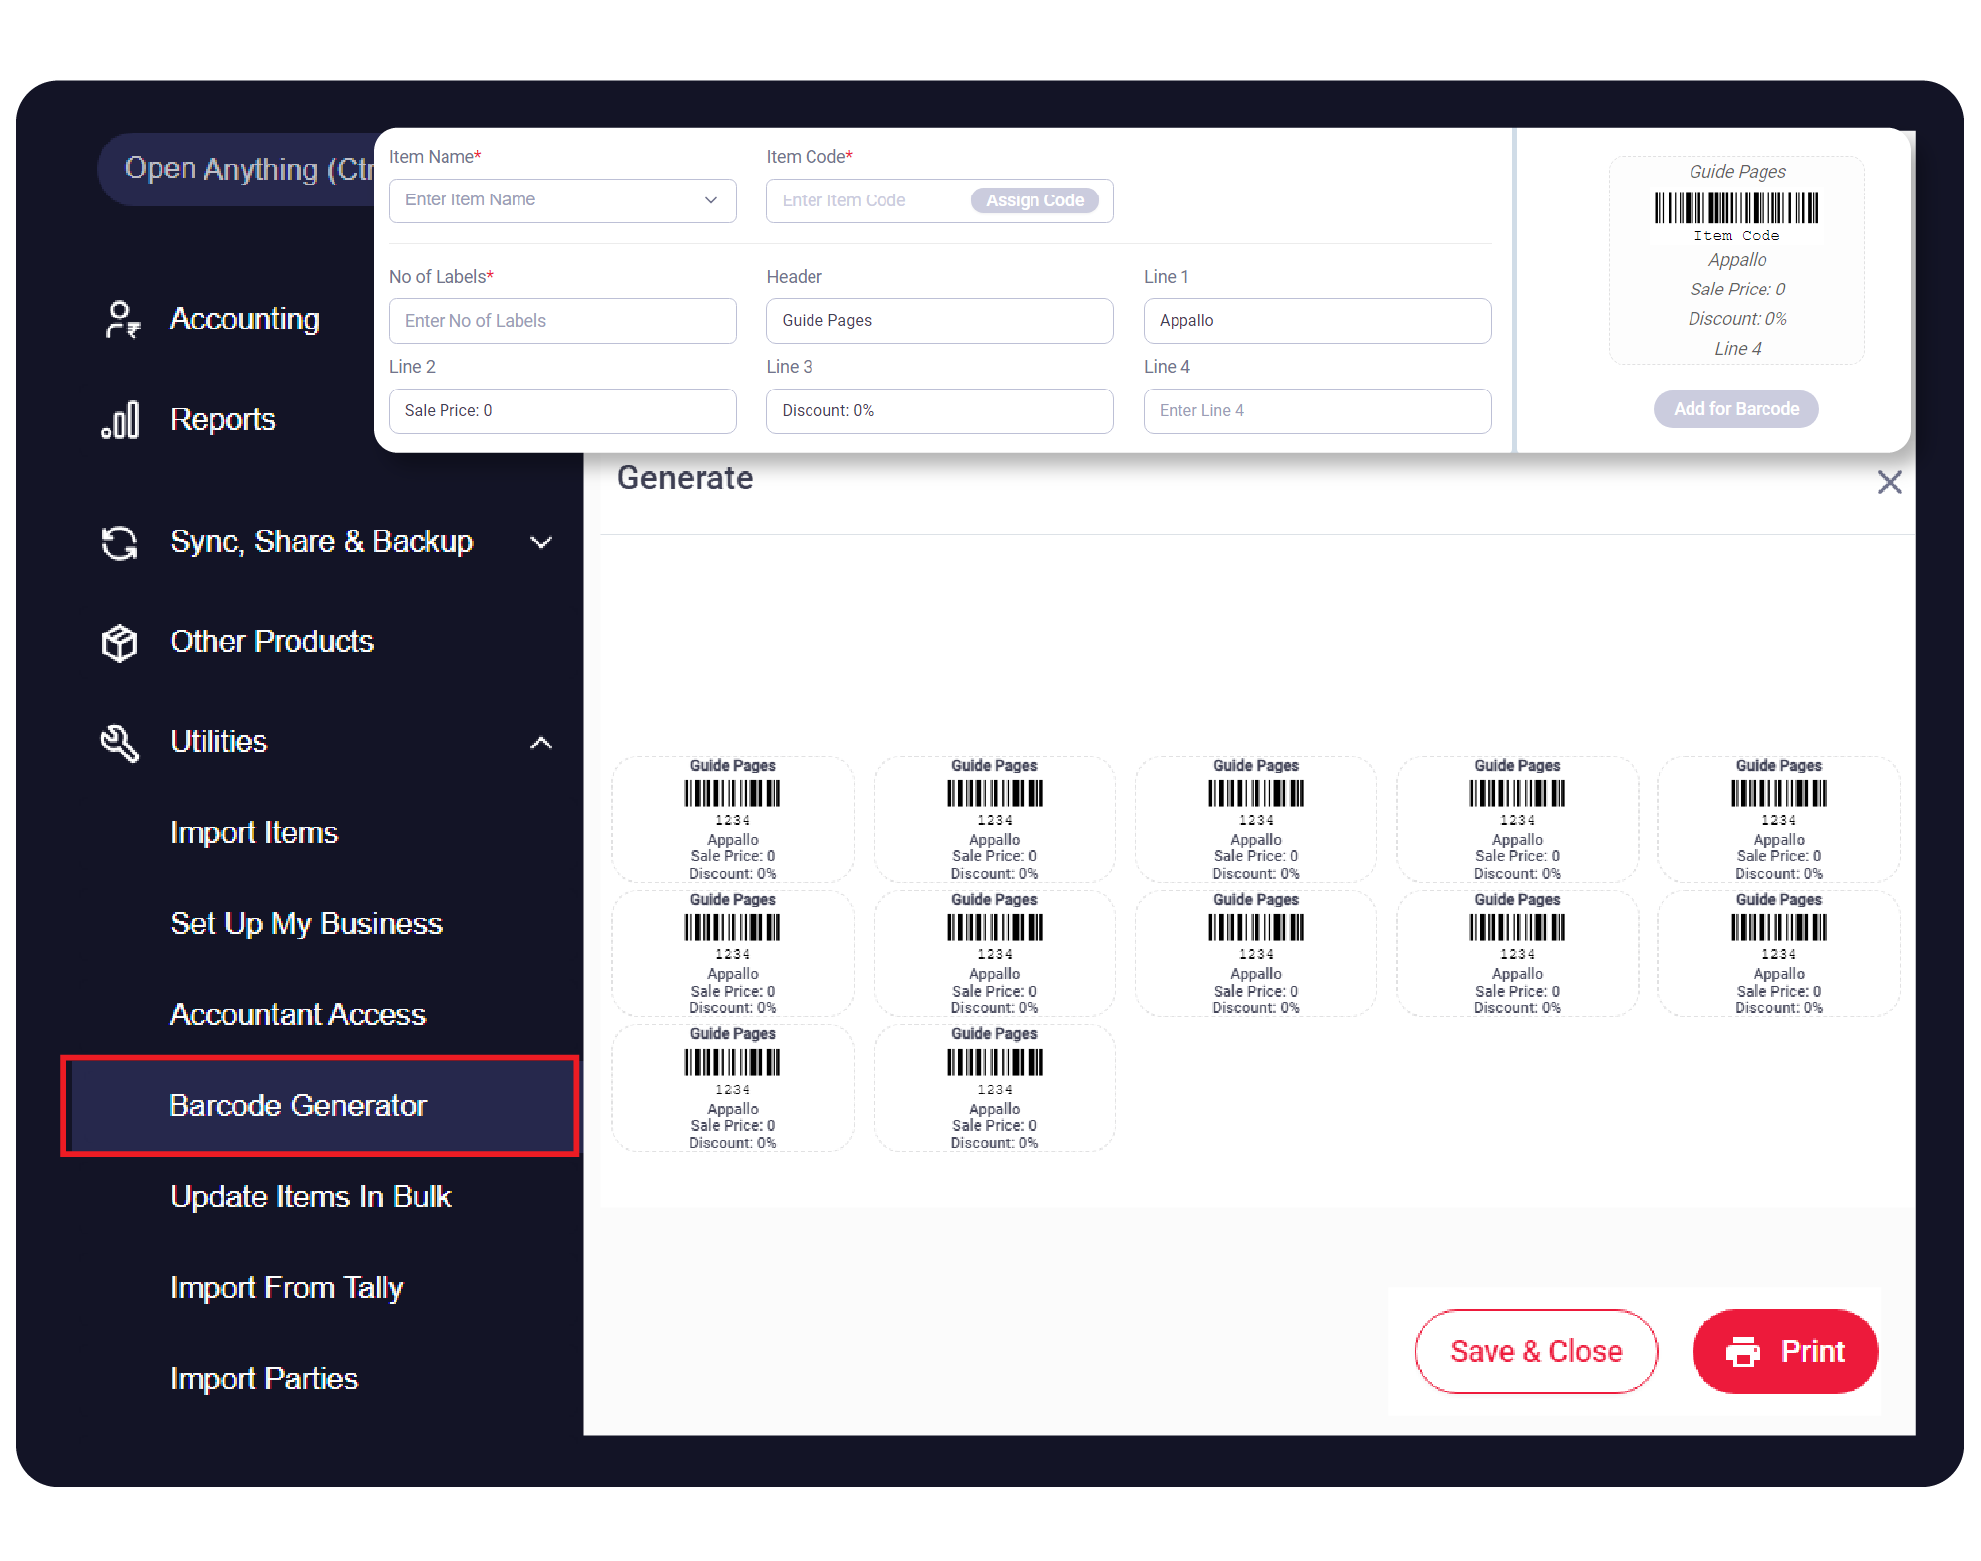Image resolution: width=1981 pixels, height=1561 pixels.
Task: Click the Utilities wrench icon
Action: (120, 743)
